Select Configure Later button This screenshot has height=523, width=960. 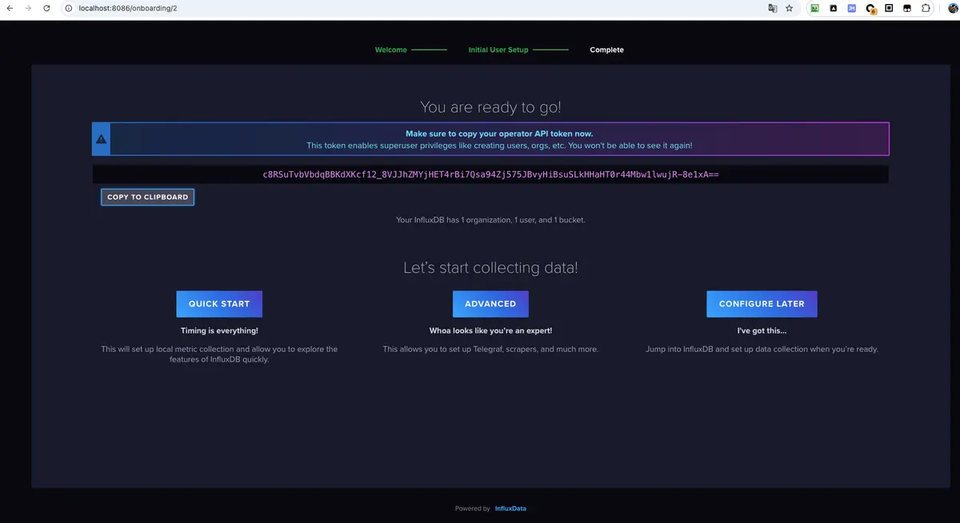click(x=762, y=304)
